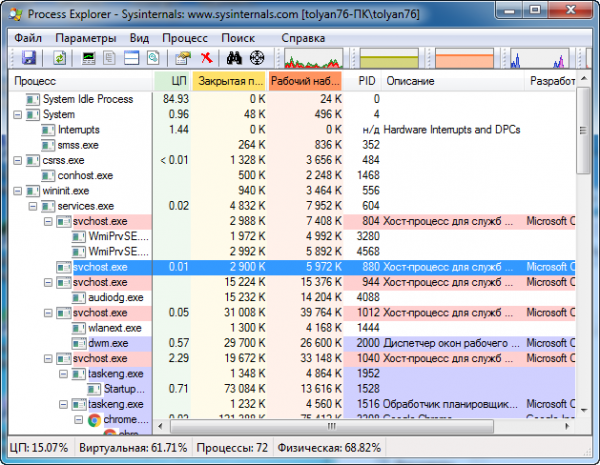The height and width of the screenshot is (465, 600).
Task: Click the CPU usage mini graph
Action: coord(313,58)
